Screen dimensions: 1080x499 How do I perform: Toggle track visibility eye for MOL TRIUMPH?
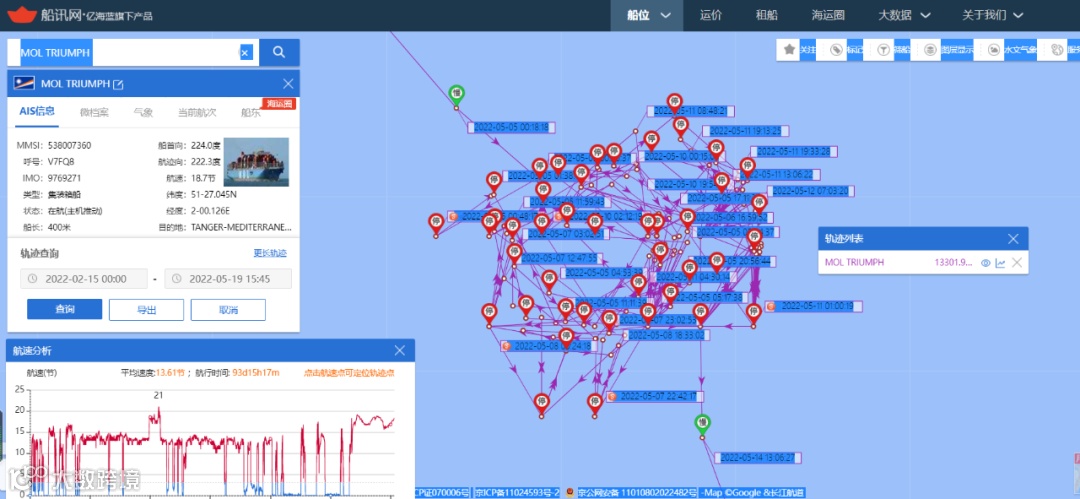(986, 263)
